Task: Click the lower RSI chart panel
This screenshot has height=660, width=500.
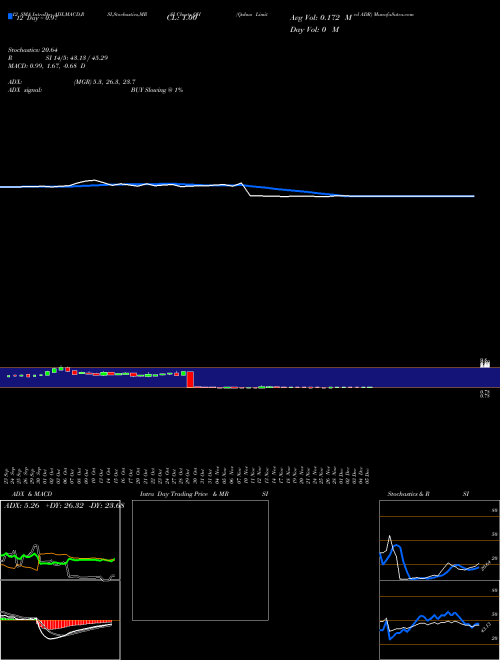Action: (x=439, y=620)
